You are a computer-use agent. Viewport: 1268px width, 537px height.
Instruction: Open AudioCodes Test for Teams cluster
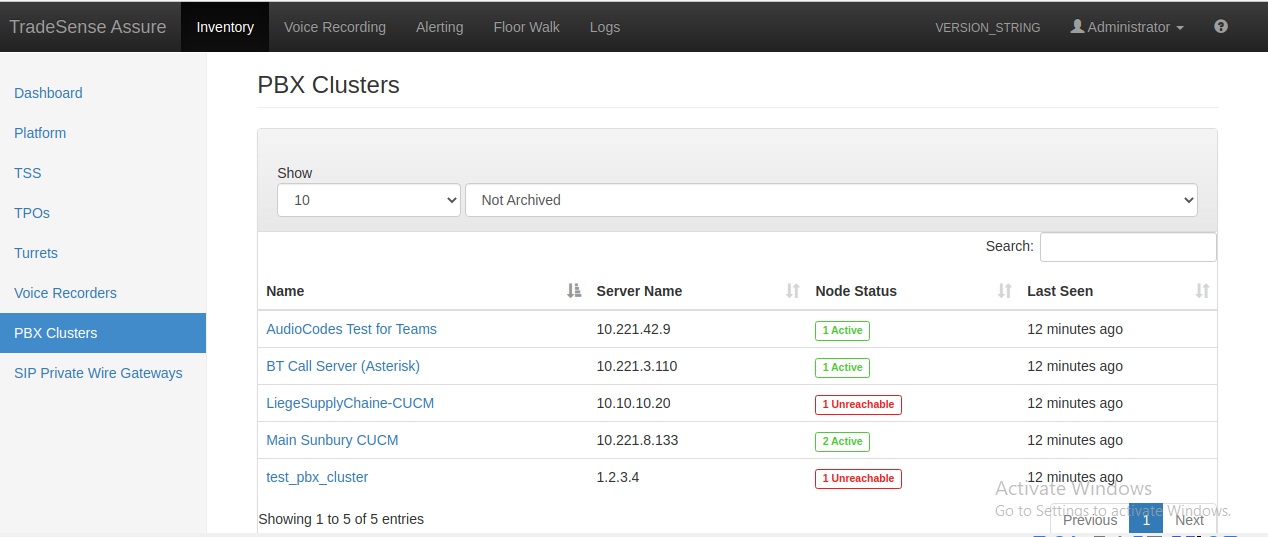[351, 329]
